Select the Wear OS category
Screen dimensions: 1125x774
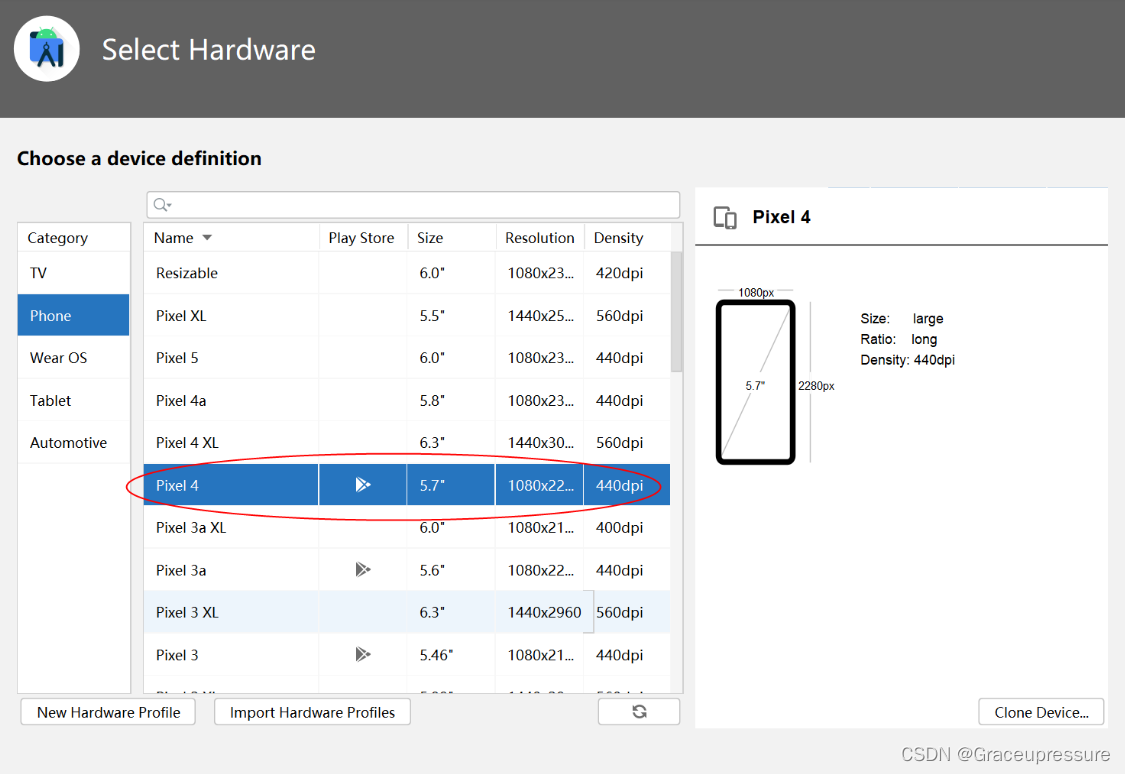tap(73, 357)
